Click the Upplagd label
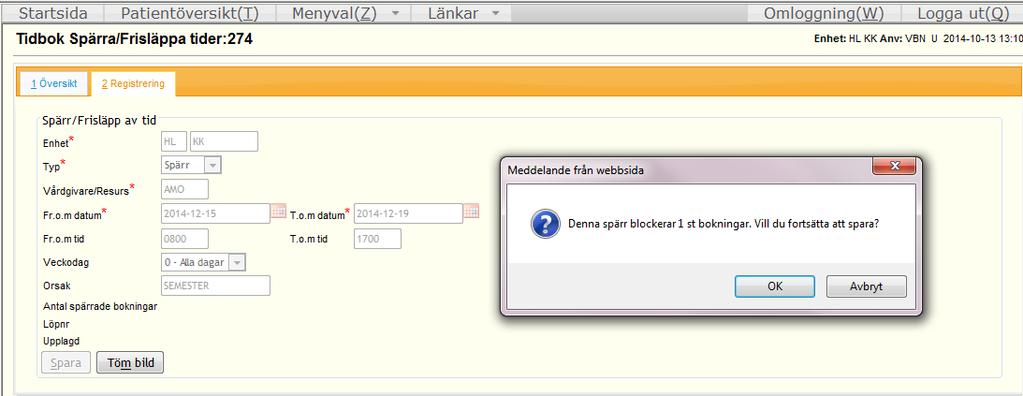The width and height of the screenshot is (1023, 396). (61, 341)
